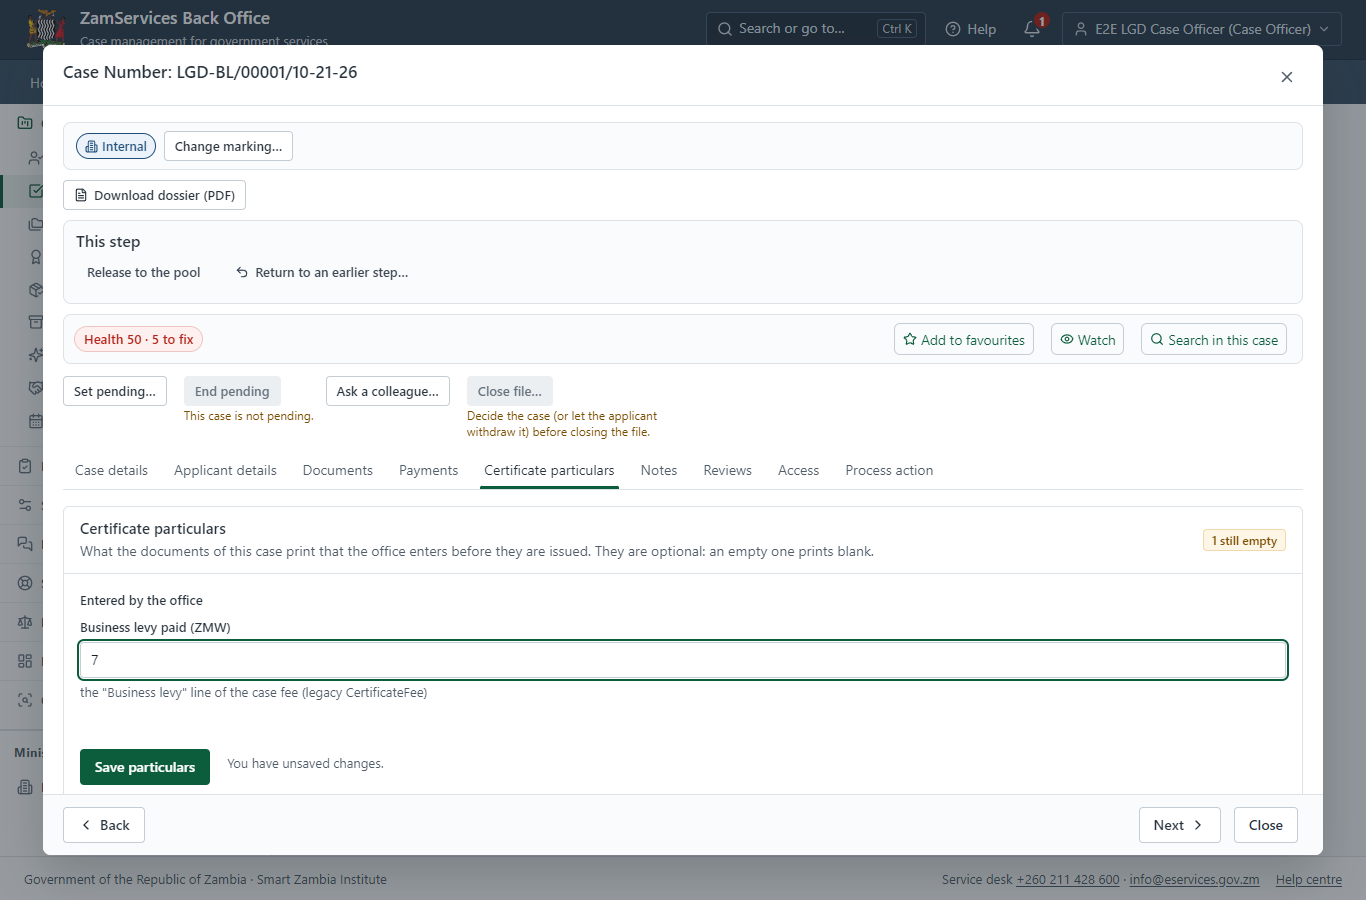Focus the Search or go to box
The height and width of the screenshot is (900, 1366).
point(816,29)
